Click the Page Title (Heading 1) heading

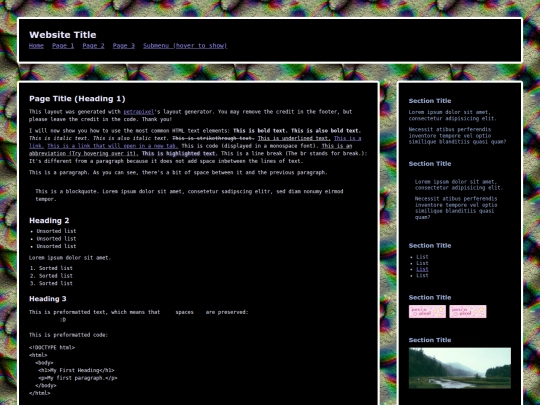coord(77,99)
